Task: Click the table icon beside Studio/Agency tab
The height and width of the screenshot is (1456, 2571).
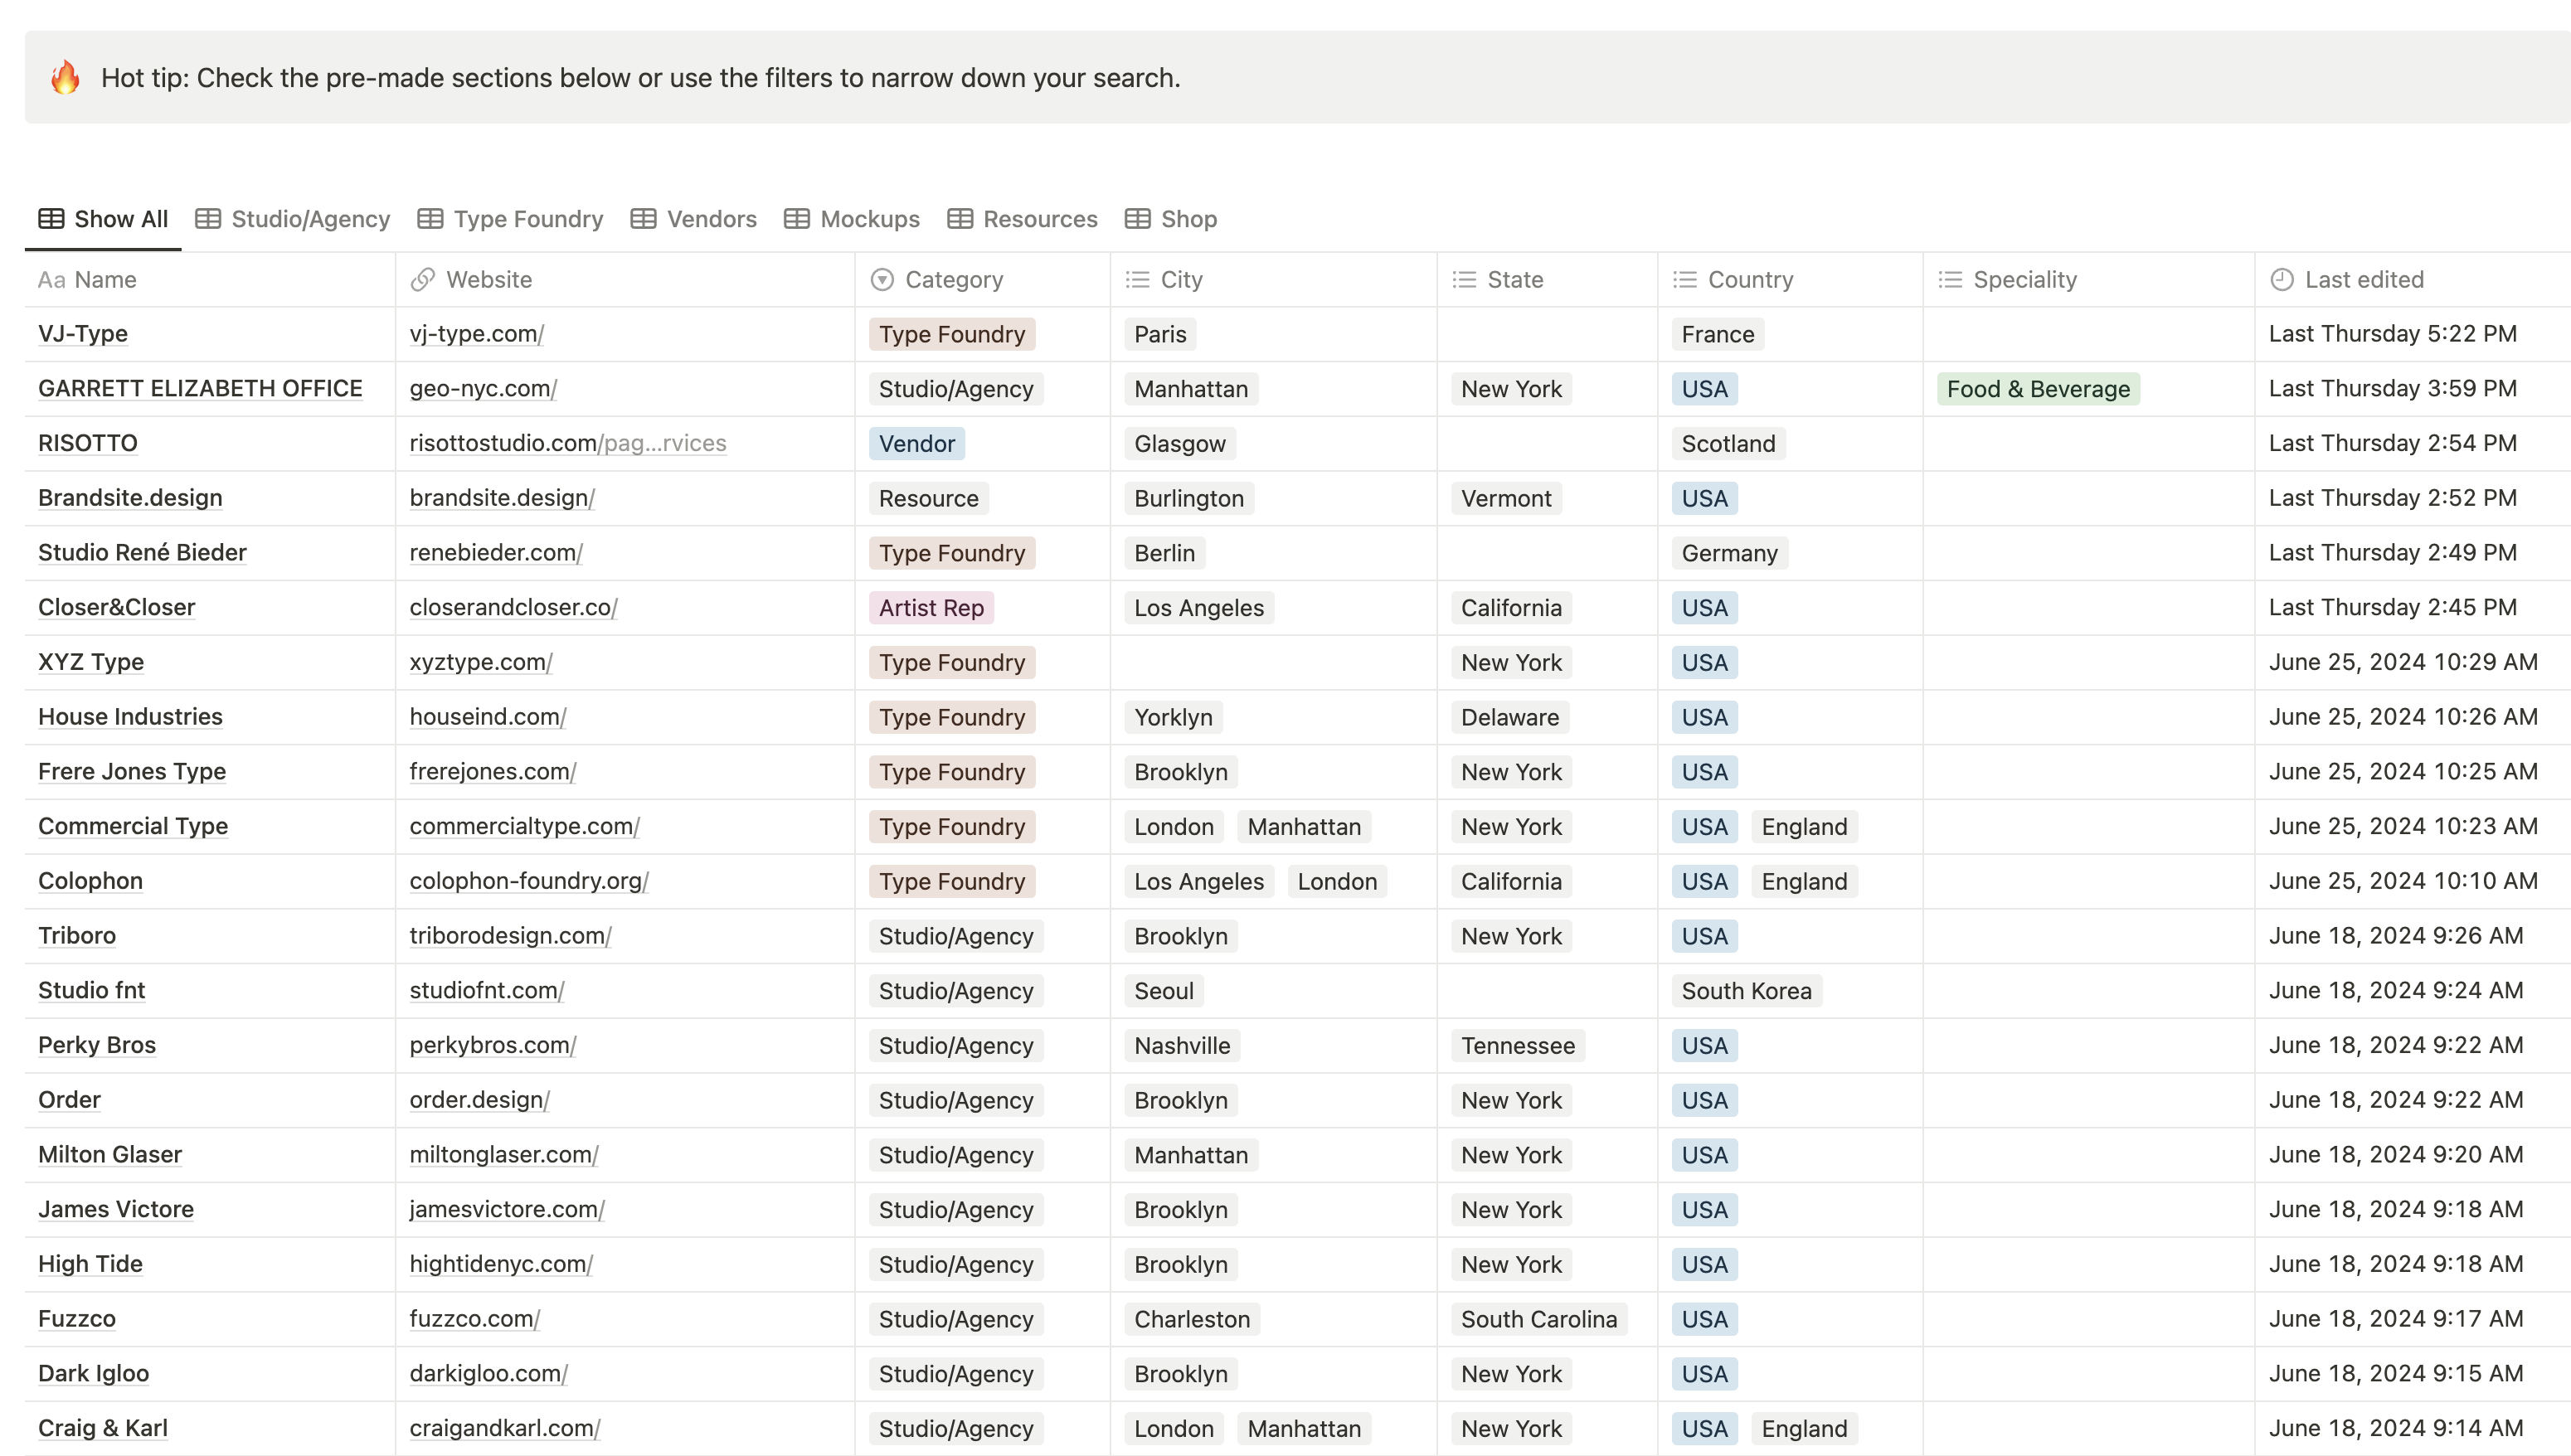Action: click(x=208, y=219)
